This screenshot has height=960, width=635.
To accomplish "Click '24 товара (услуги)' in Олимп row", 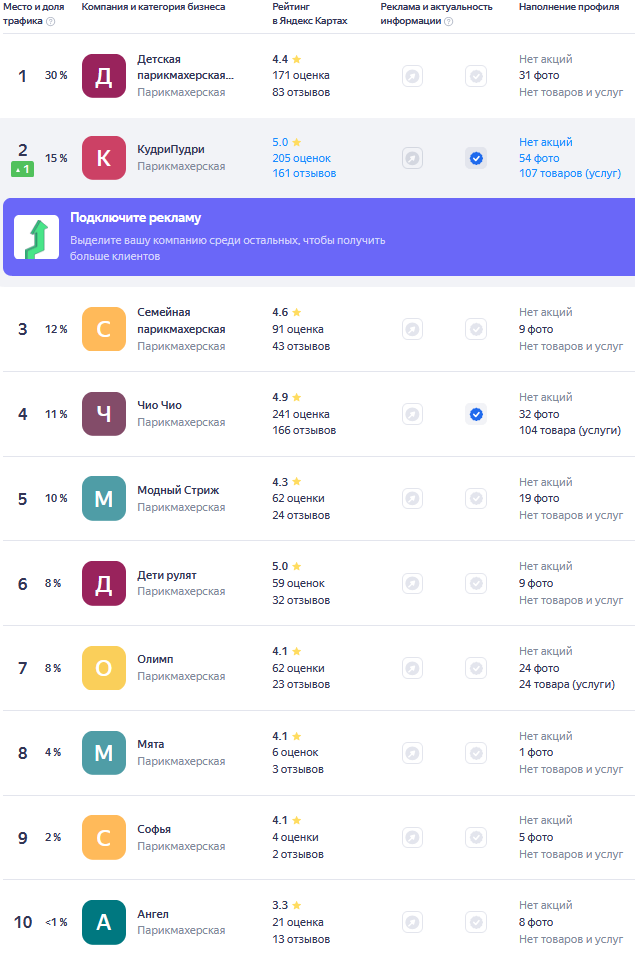I will [x=567, y=684].
